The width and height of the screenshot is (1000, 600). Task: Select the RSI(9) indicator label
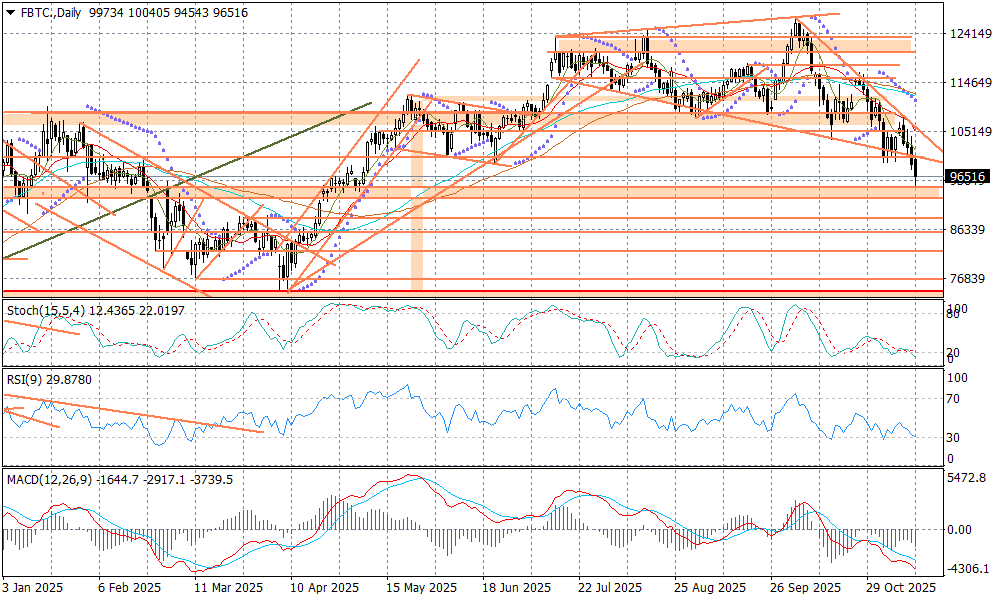coord(27,380)
